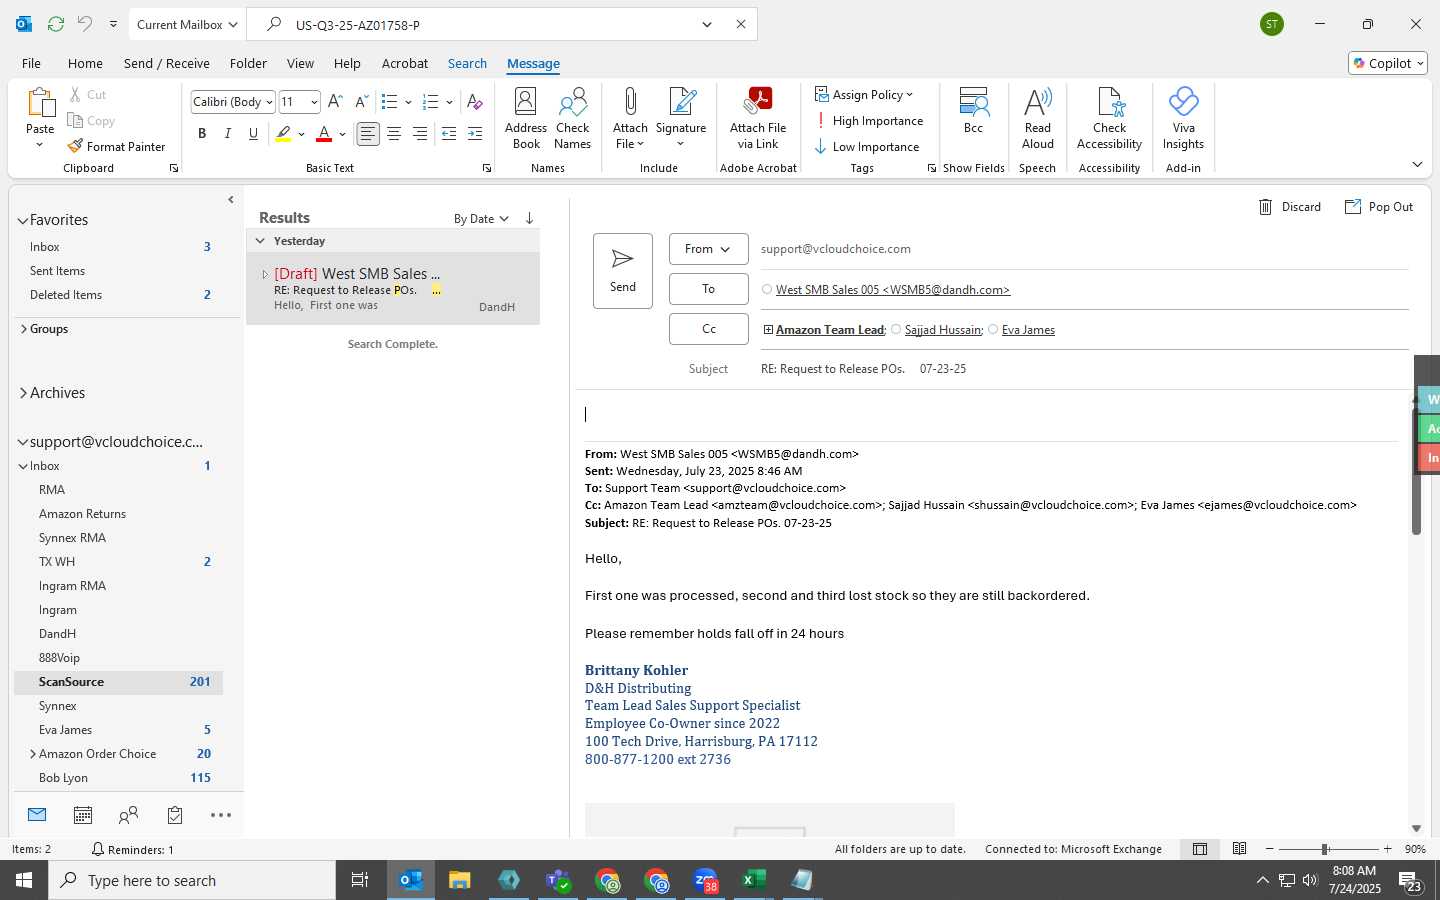Click the To button
1440x900 pixels.
708,289
